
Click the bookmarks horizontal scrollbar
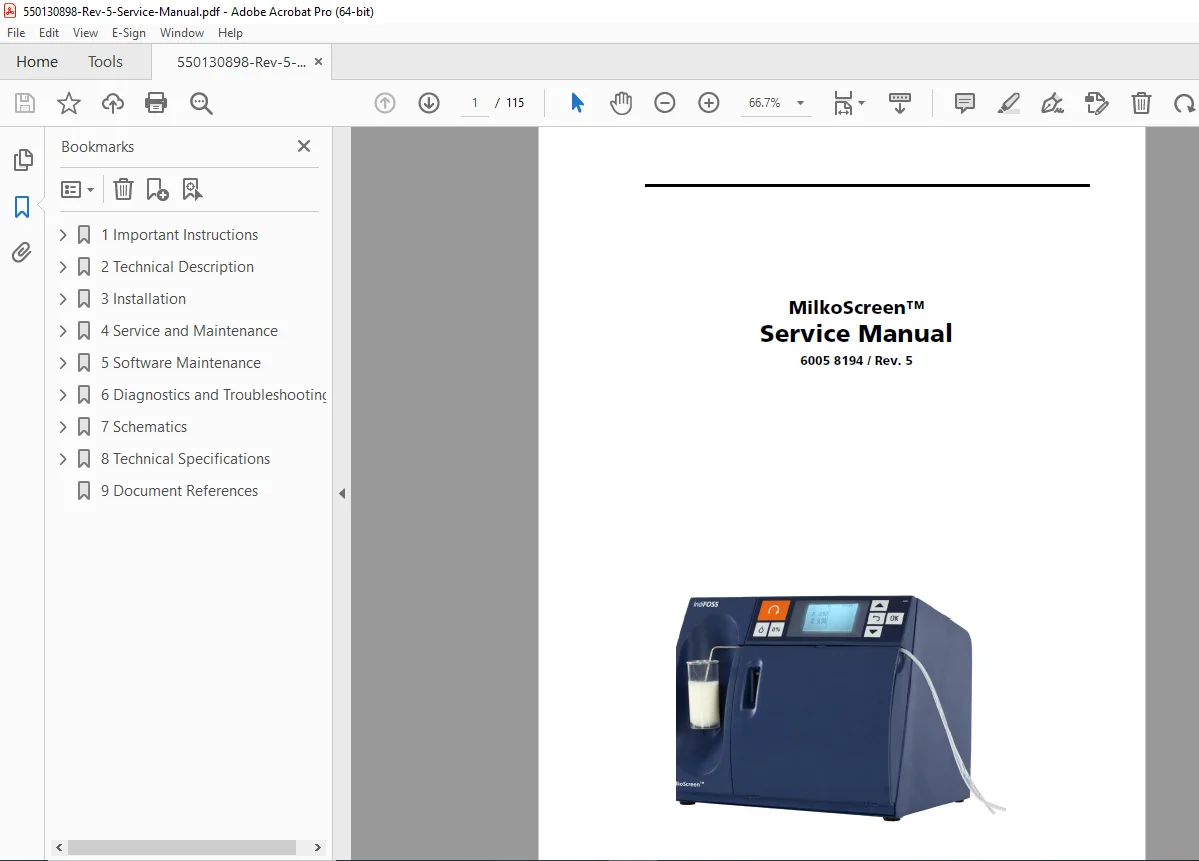182,847
